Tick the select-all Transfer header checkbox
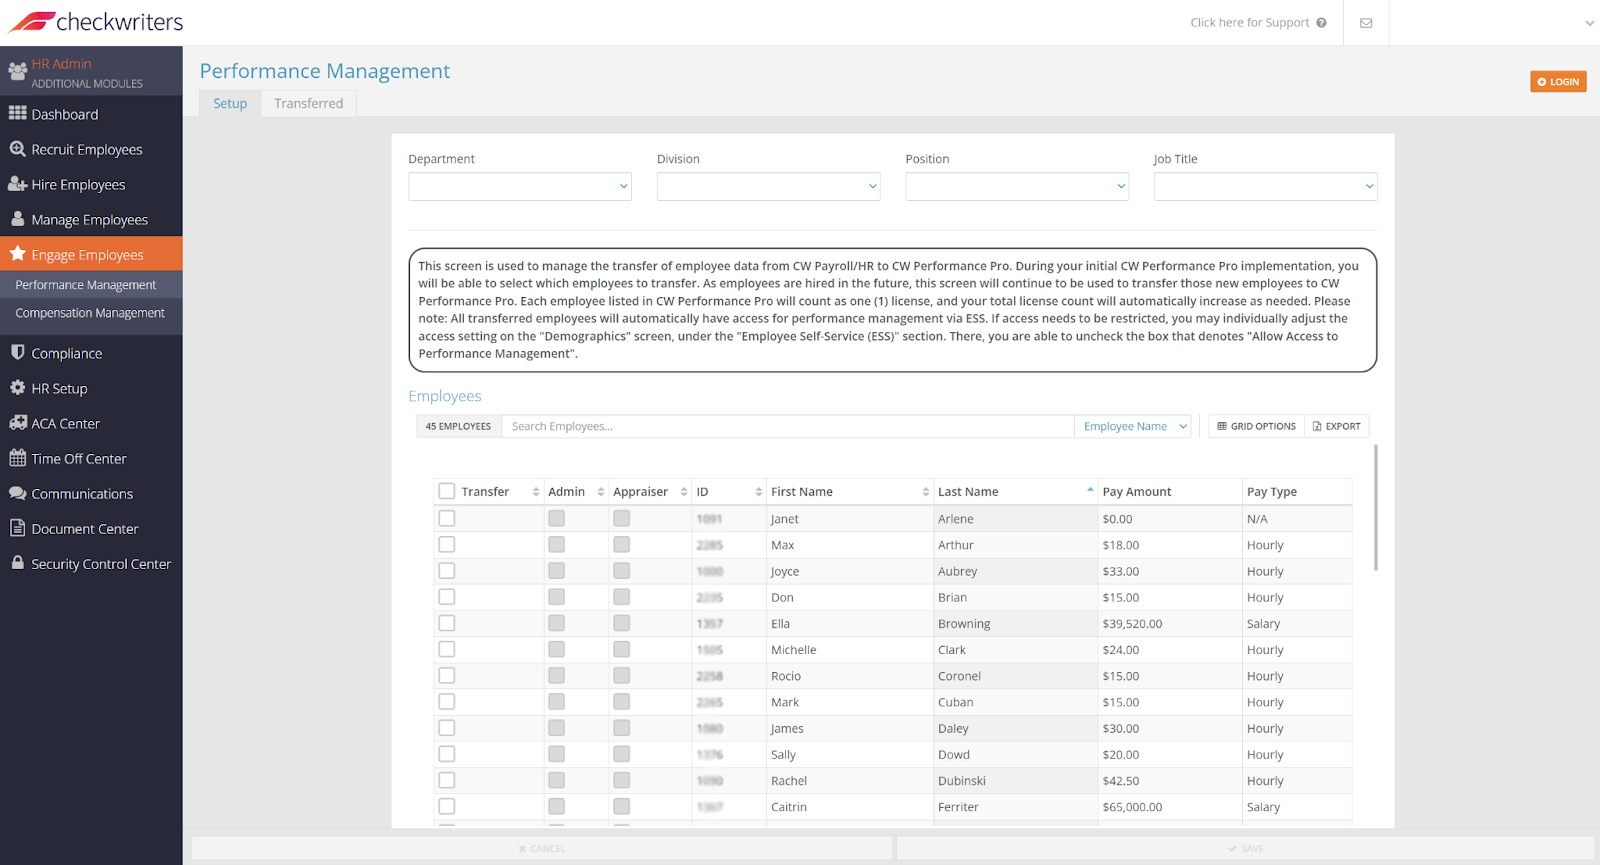 (447, 491)
